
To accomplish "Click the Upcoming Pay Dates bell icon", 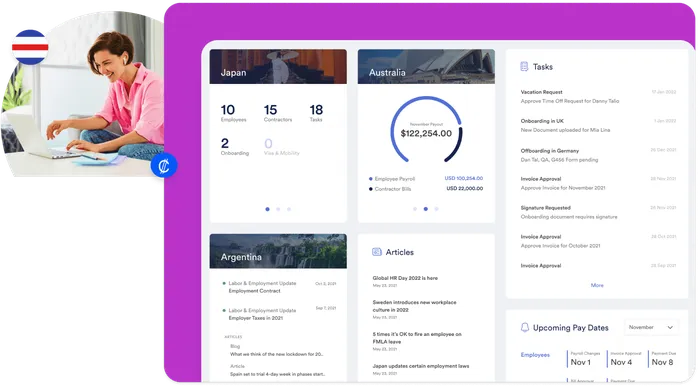I will [x=525, y=328].
